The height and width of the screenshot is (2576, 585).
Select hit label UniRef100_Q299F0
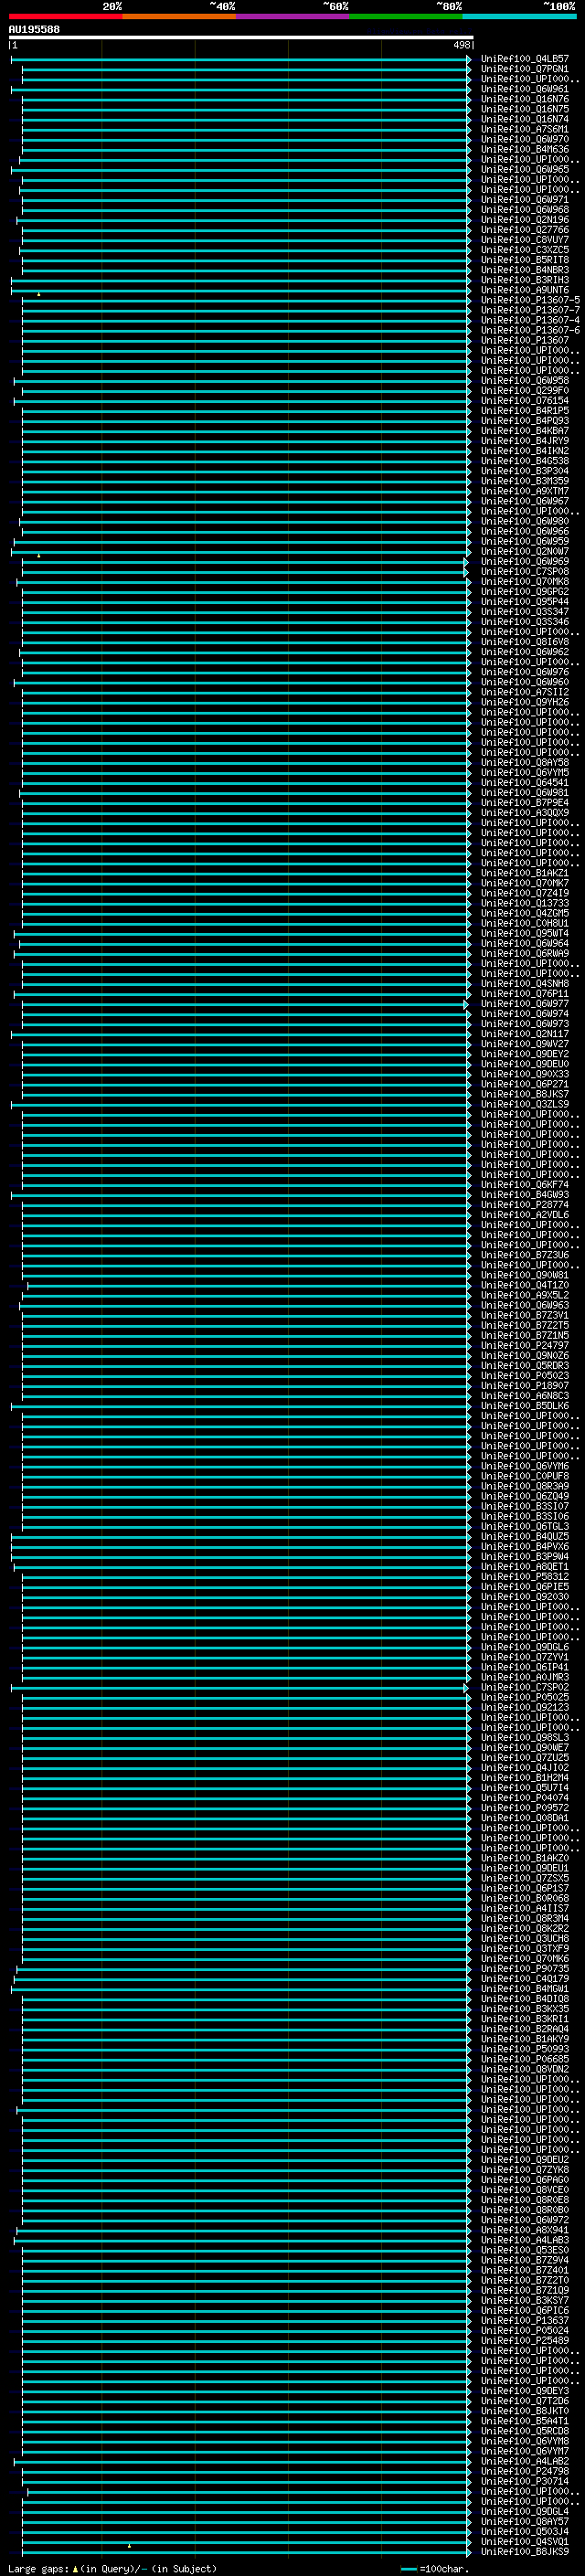[525, 391]
